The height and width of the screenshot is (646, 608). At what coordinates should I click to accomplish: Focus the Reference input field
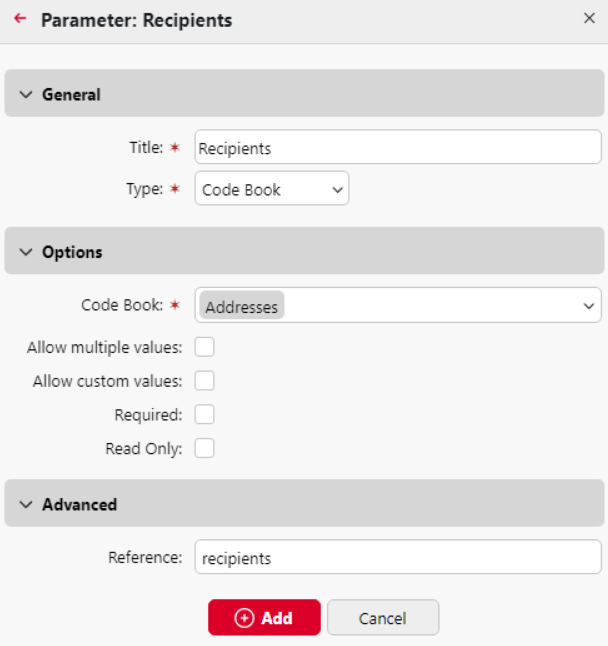click(398, 558)
